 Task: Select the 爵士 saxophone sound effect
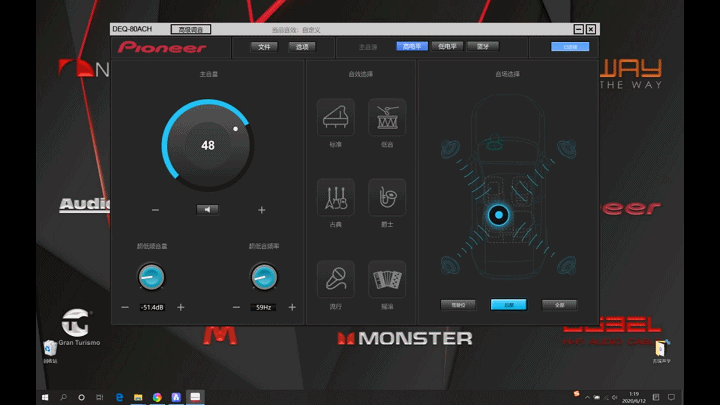point(387,197)
